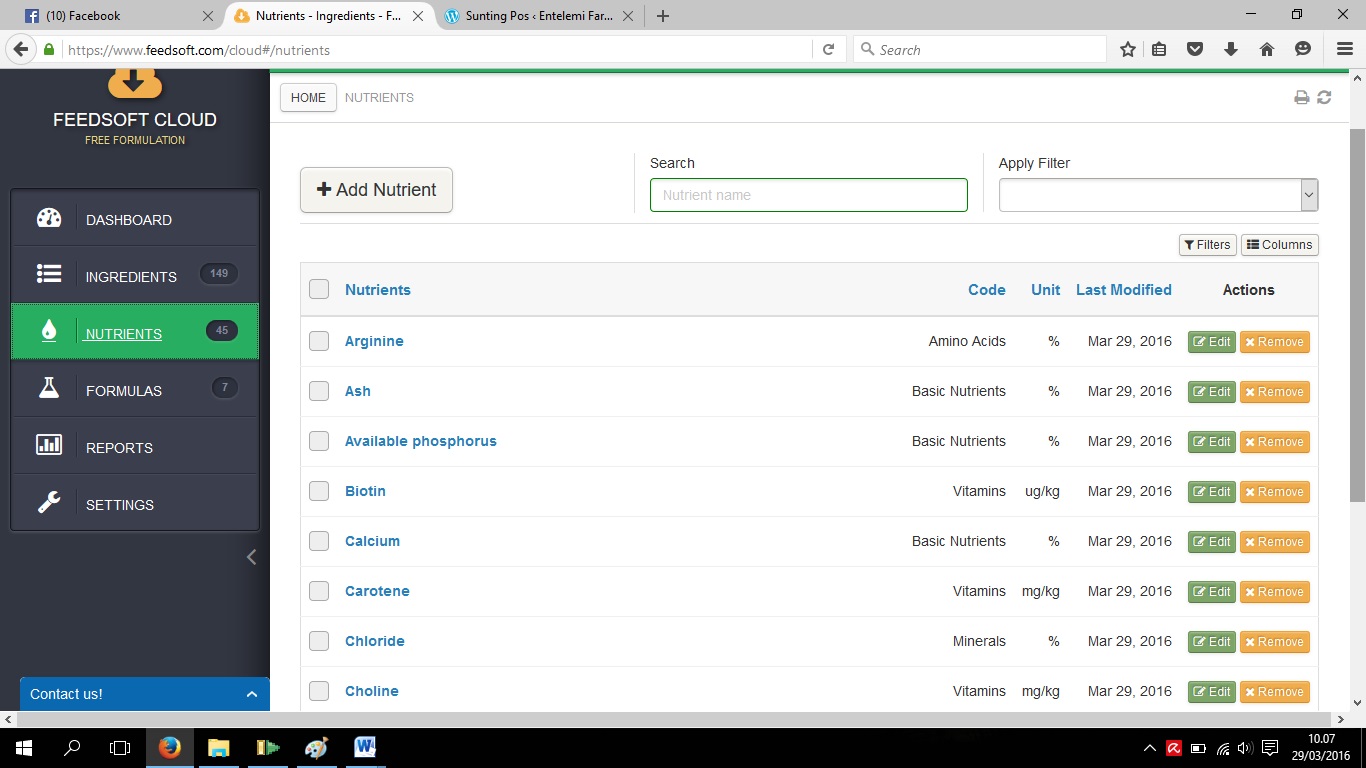Open Reports chart icon in sidebar
This screenshot has height=768, width=1366.
[49, 446]
